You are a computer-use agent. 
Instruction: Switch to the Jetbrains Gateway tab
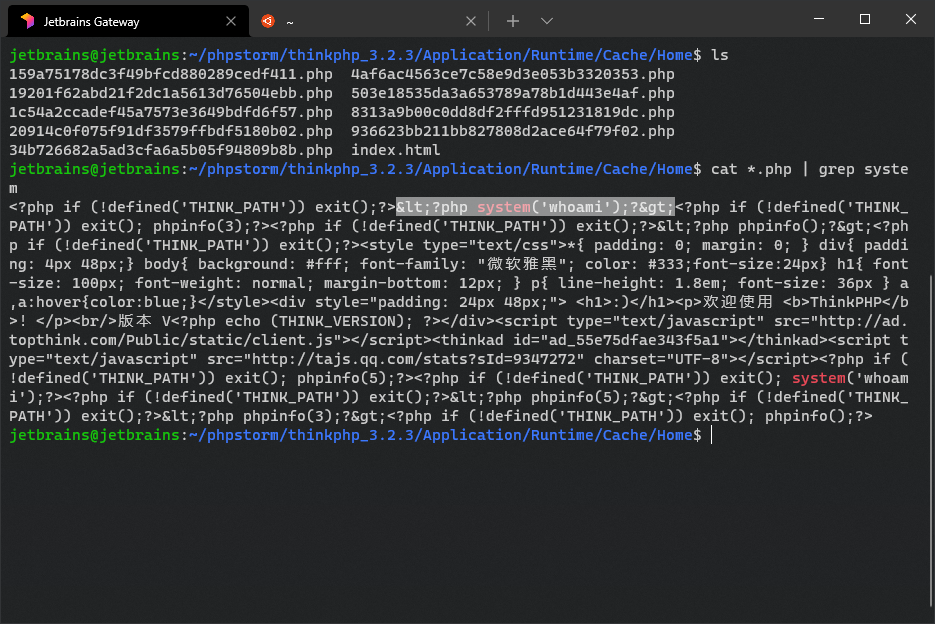pos(128,21)
